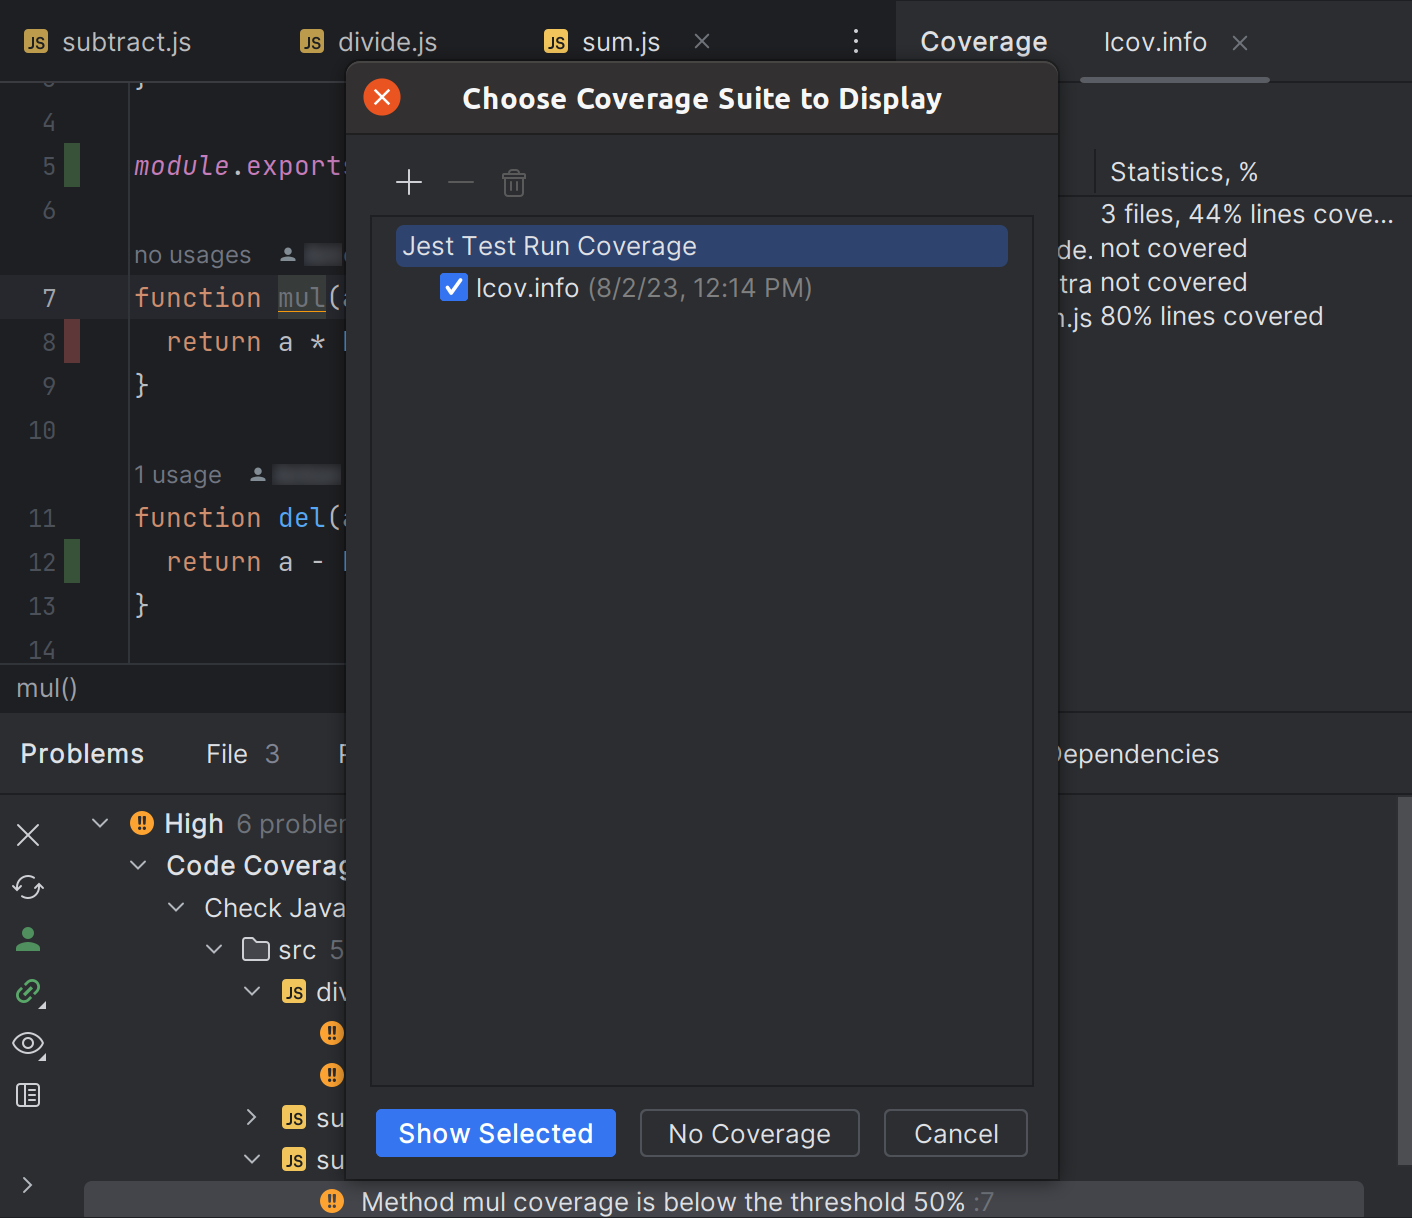Image resolution: width=1412 pixels, height=1218 pixels.
Task: Click the Show Selected button
Action: (495, 1133)
